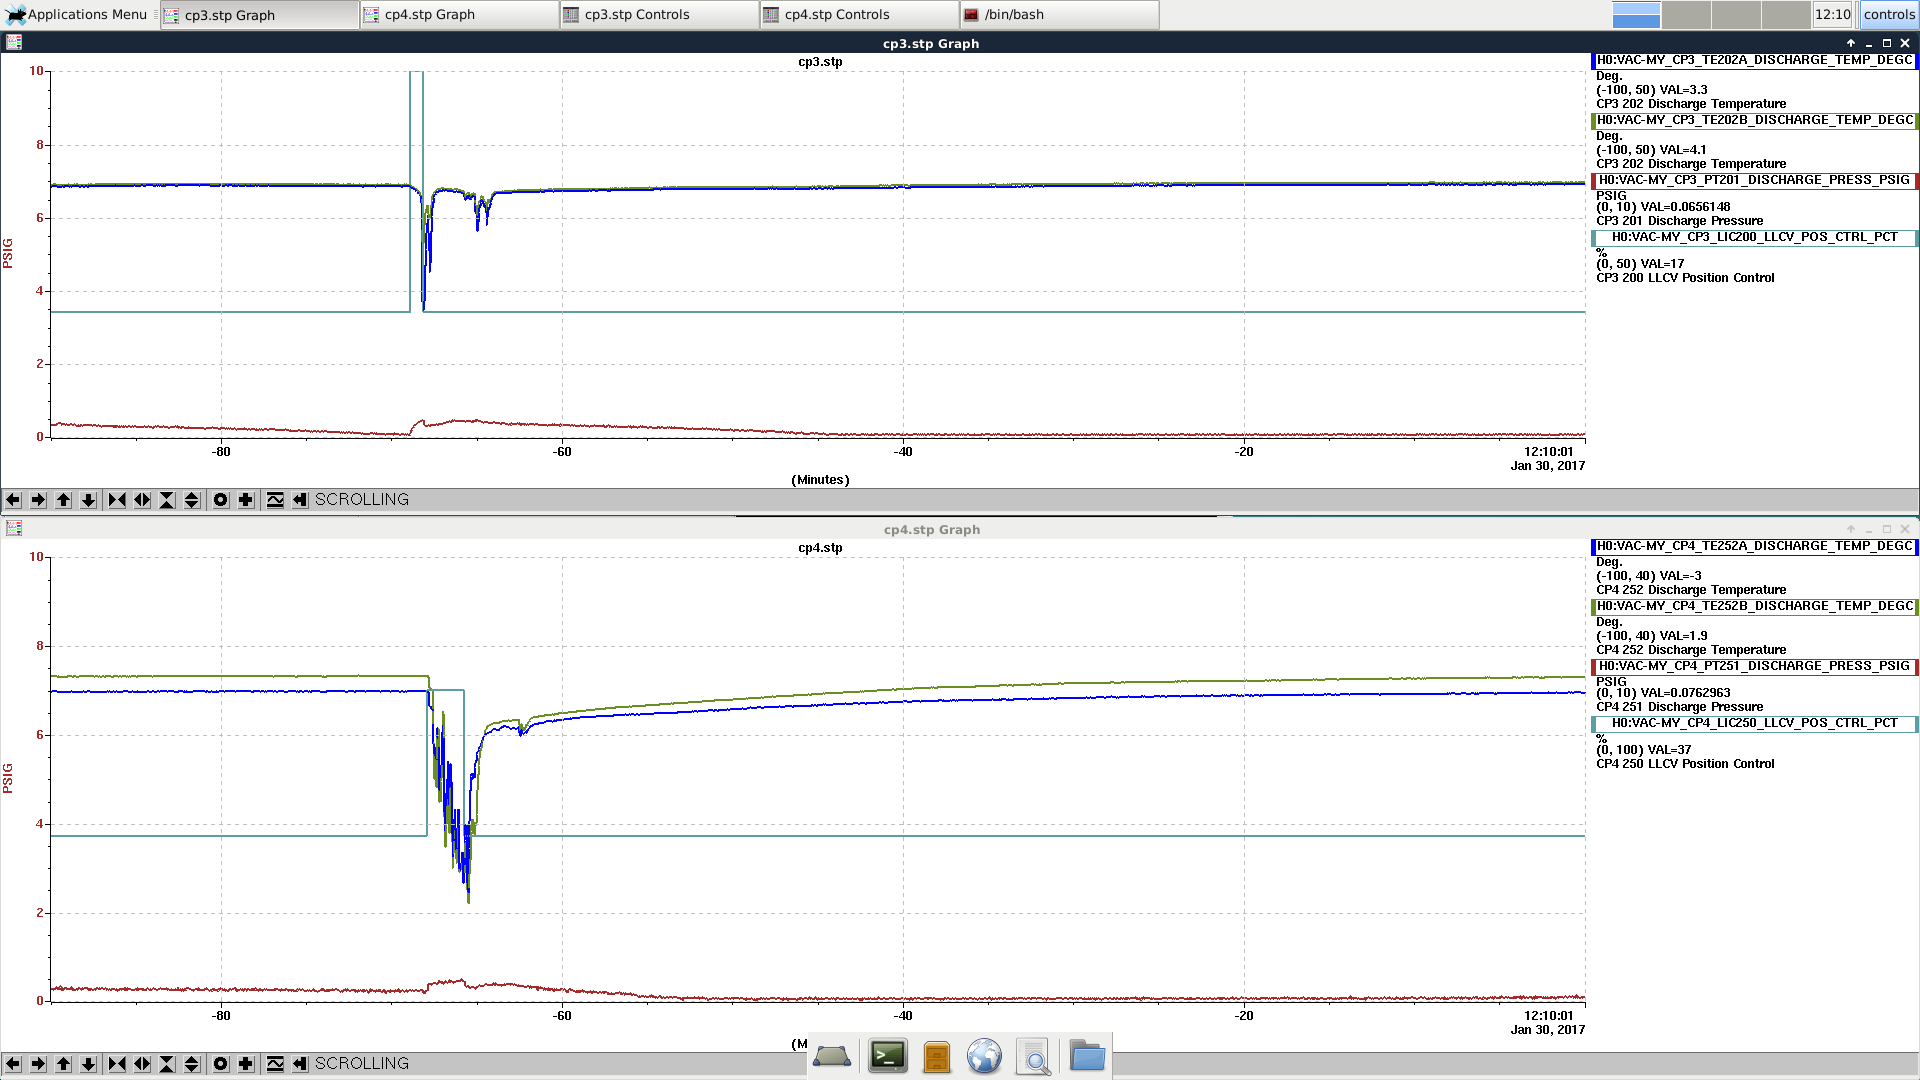Pan right in cp3.stp graph toolbar

38,500
